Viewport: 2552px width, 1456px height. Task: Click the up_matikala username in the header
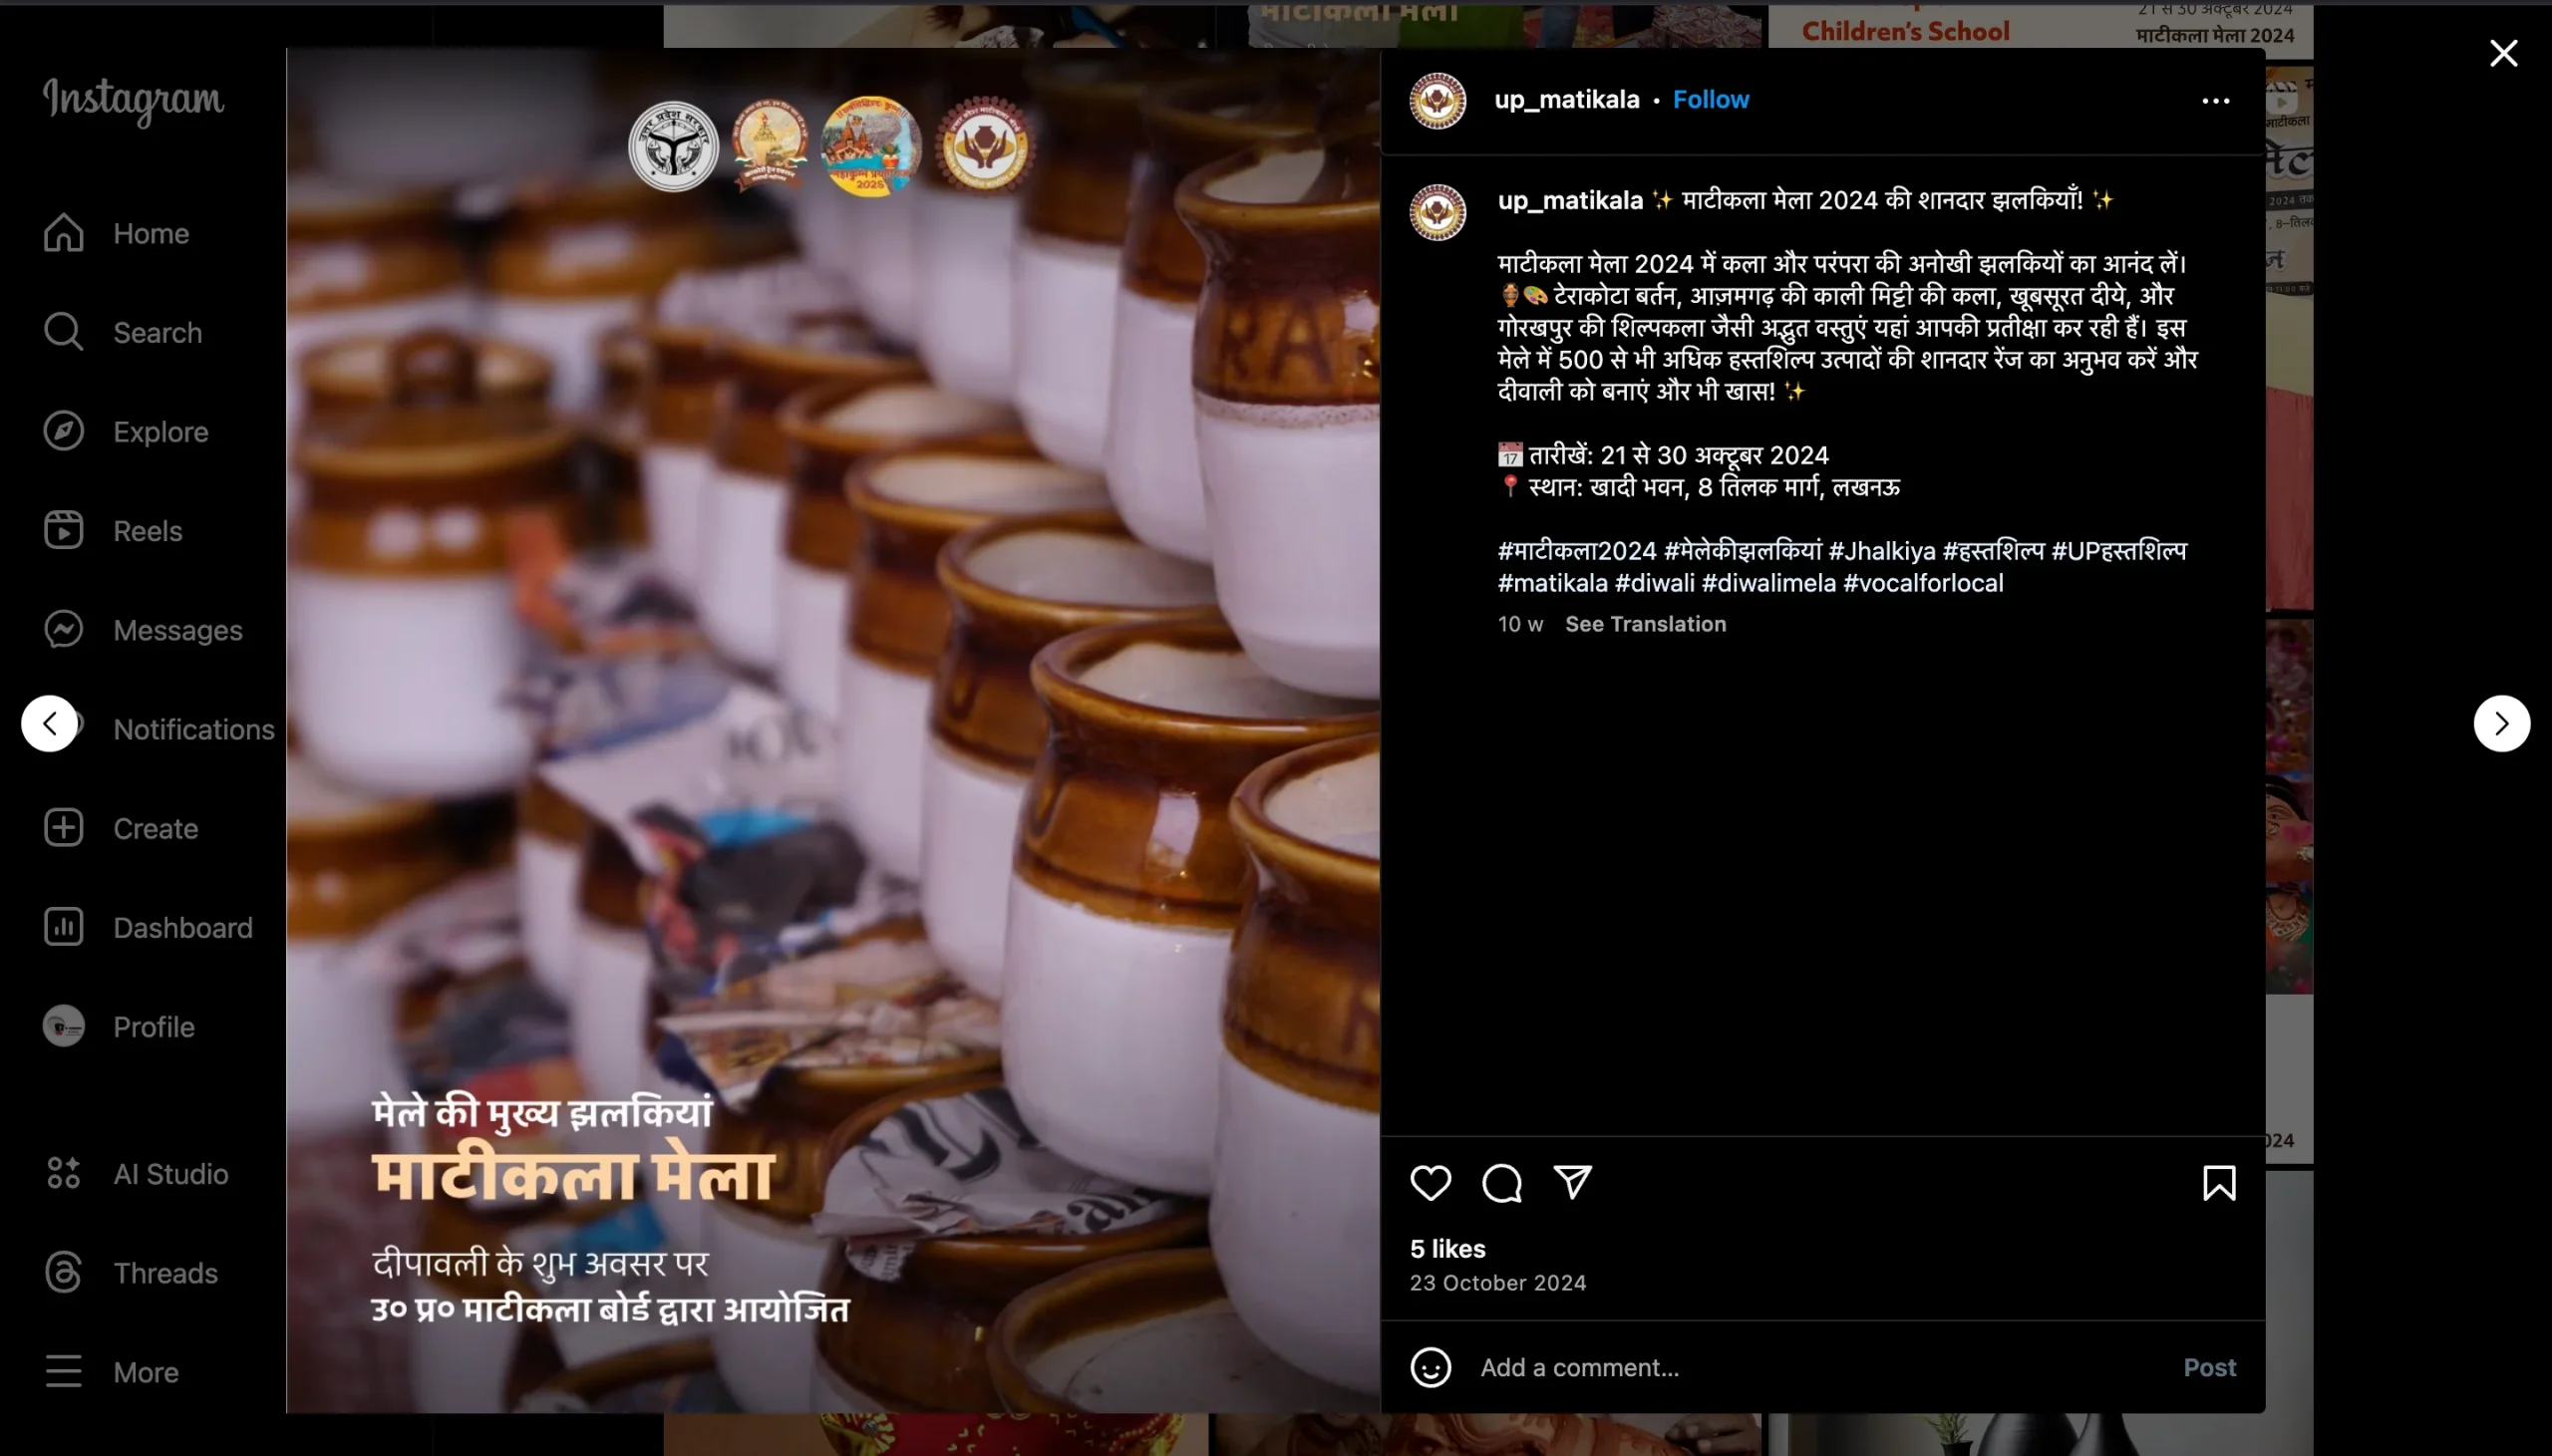(1566, 100)
